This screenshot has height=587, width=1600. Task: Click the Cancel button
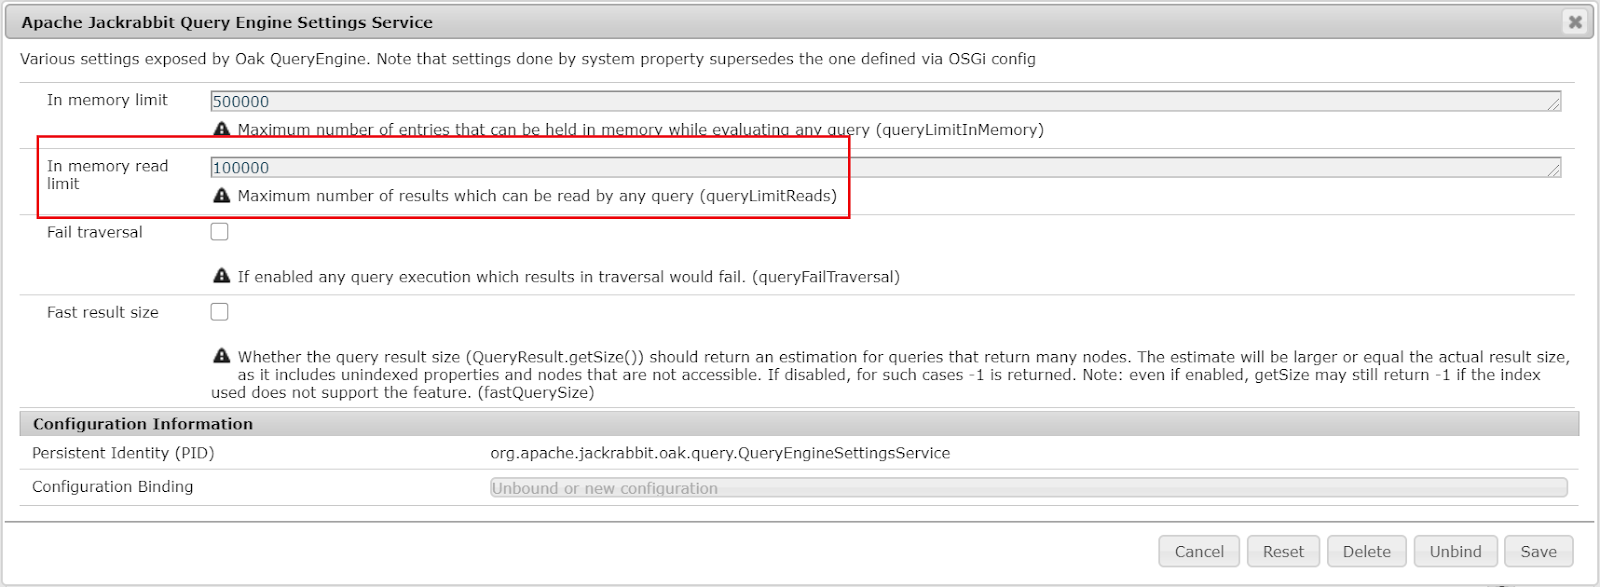(x=1198, y=551)
